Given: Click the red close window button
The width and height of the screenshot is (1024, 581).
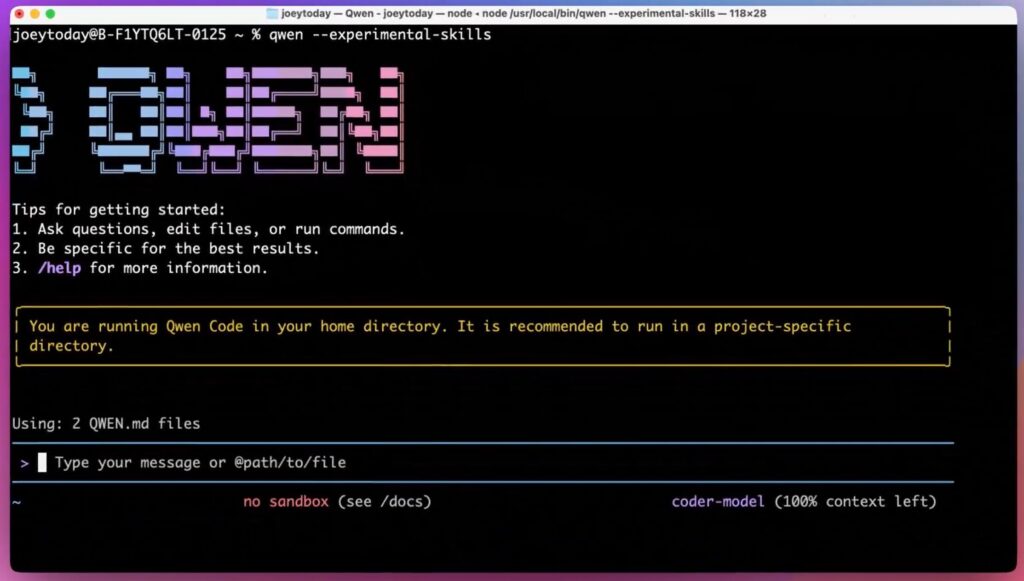Looking at the screenshot, I should 19,14.
